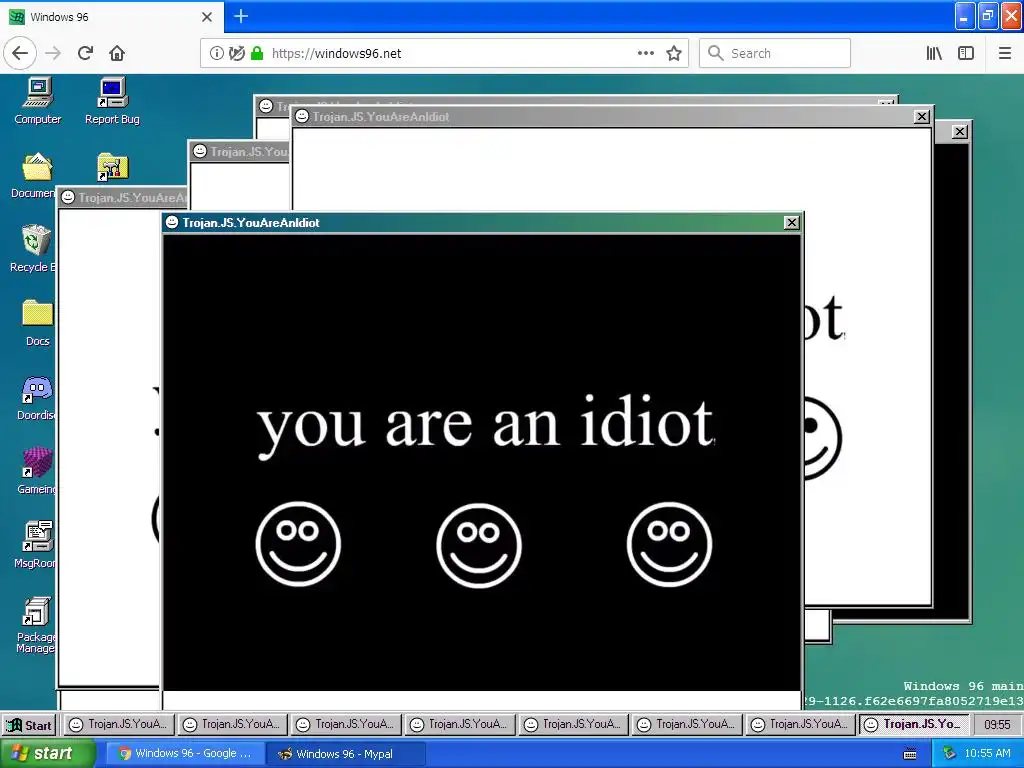1024x768 pixels.
Task: Close the rightmost black Trojan window
Action: point(959,132)
